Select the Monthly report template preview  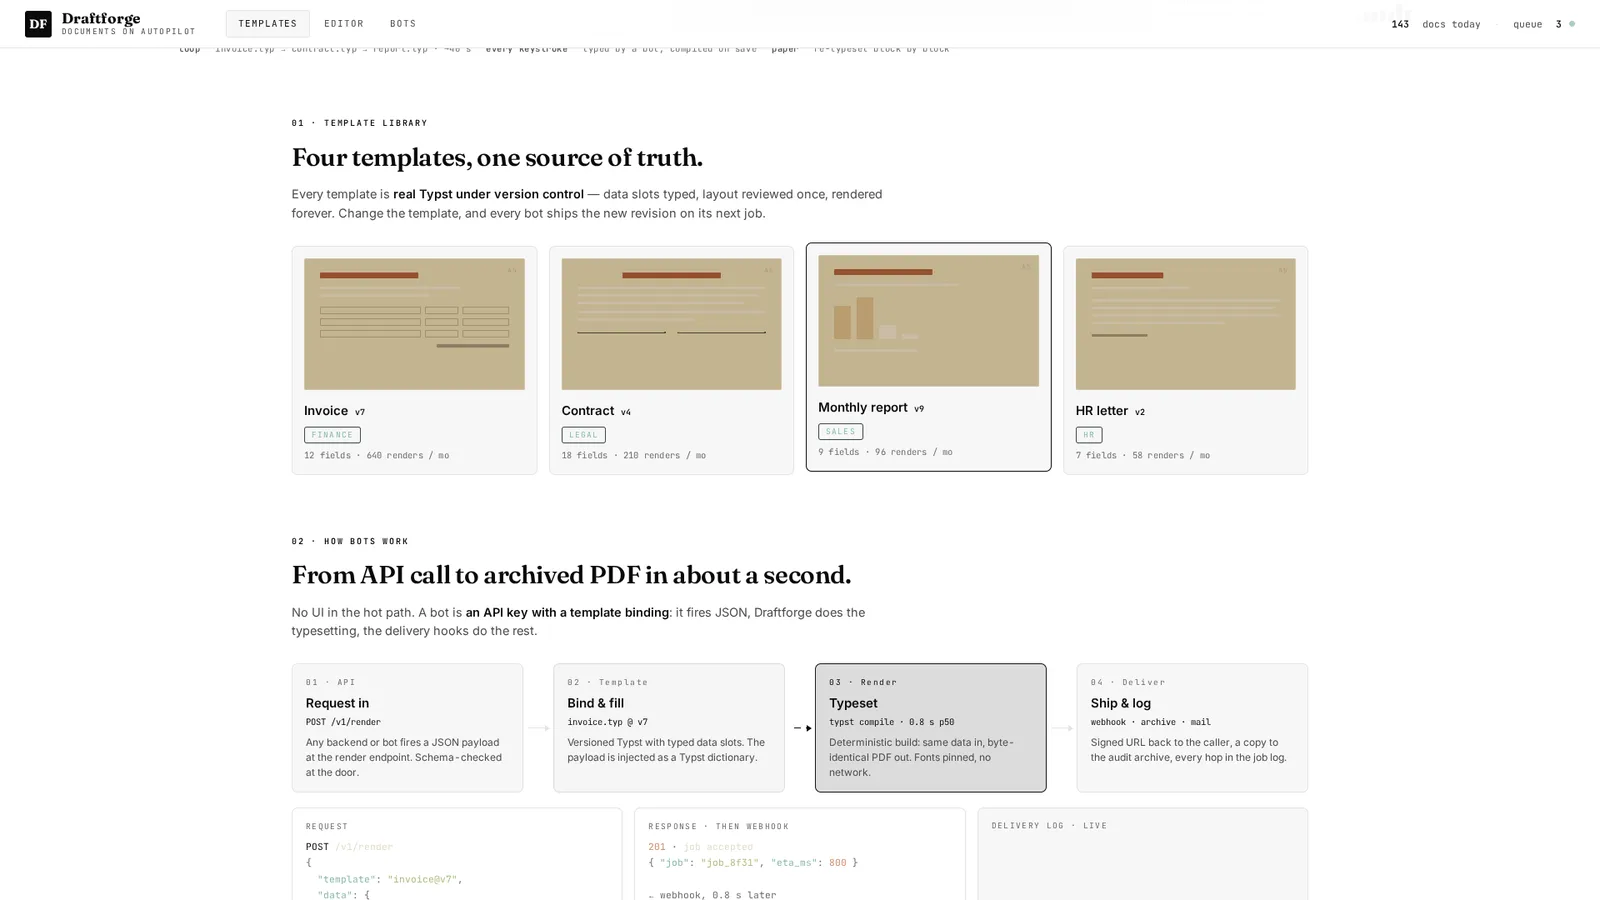(x=928, y=321)
